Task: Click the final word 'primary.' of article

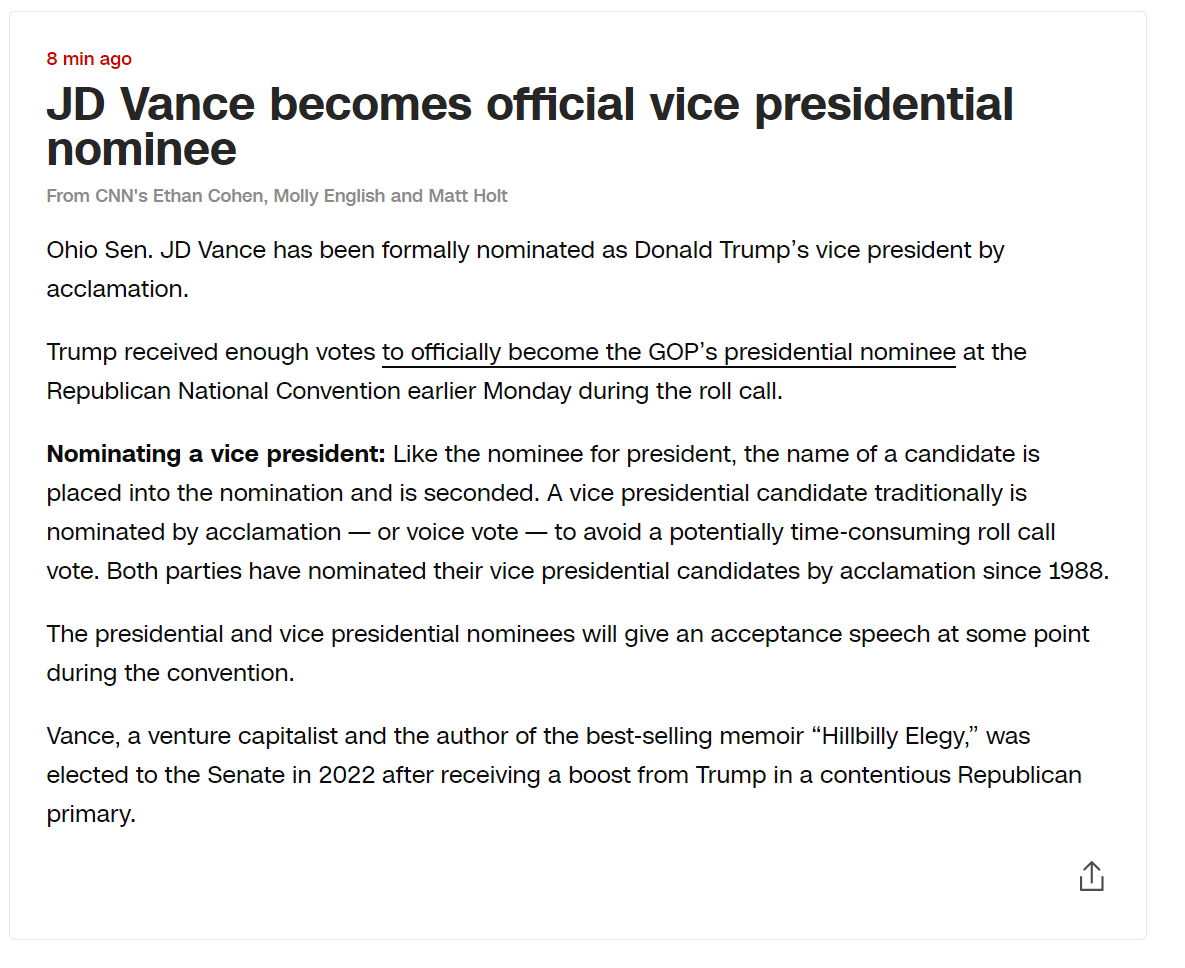Action: click(91, 815)
